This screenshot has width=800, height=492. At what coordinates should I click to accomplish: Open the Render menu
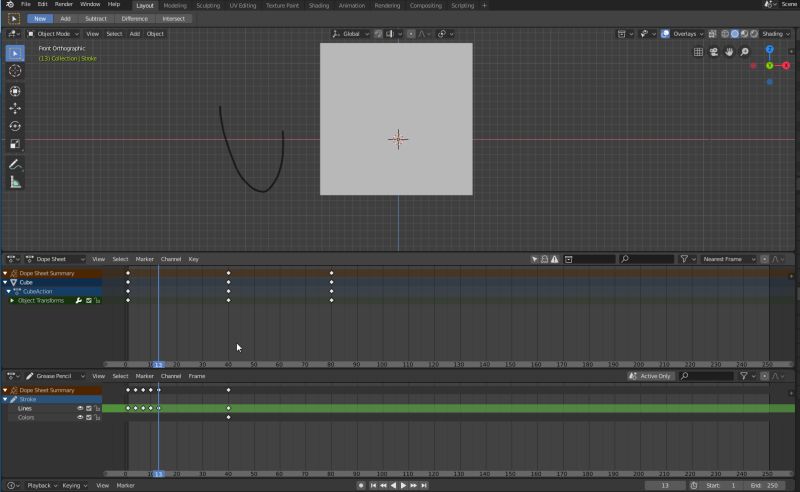[x=64, y=4]
